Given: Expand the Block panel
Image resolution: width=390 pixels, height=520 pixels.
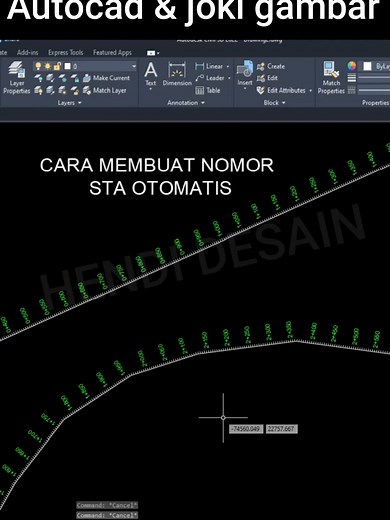Looking at the screenshot, I should (274, 103).
